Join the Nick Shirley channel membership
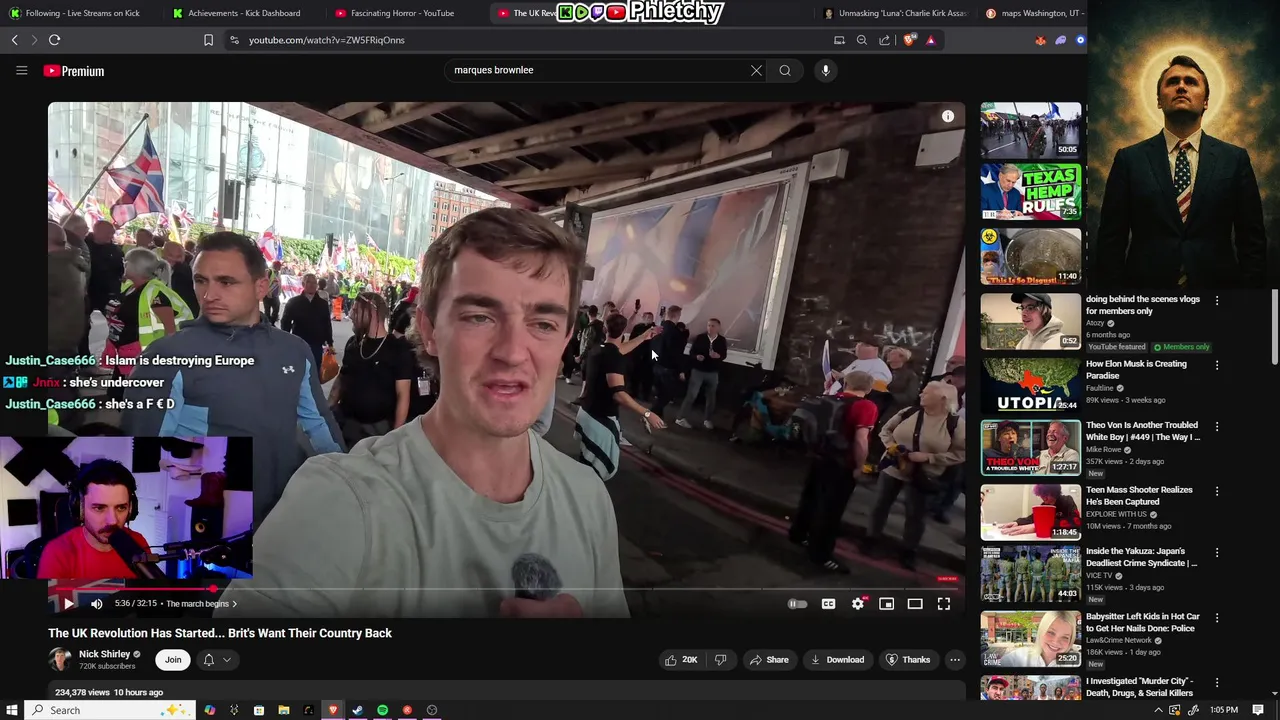The image size is (1280, 720). (173, 660)
